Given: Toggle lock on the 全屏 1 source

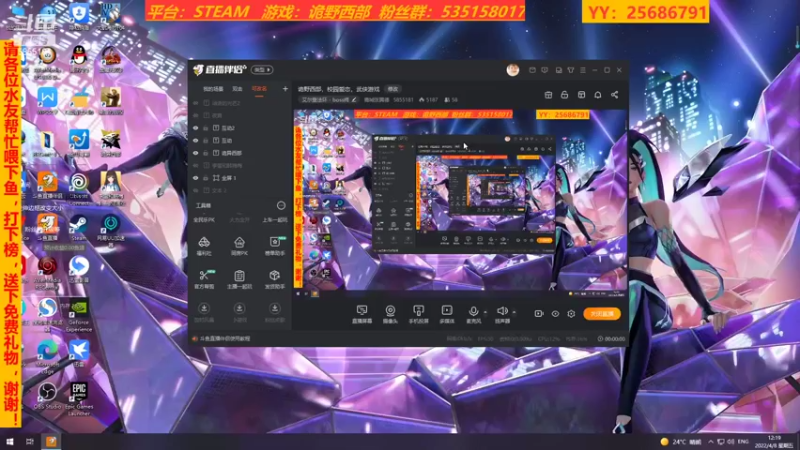Looking at the screenshot, I should 206,178.
